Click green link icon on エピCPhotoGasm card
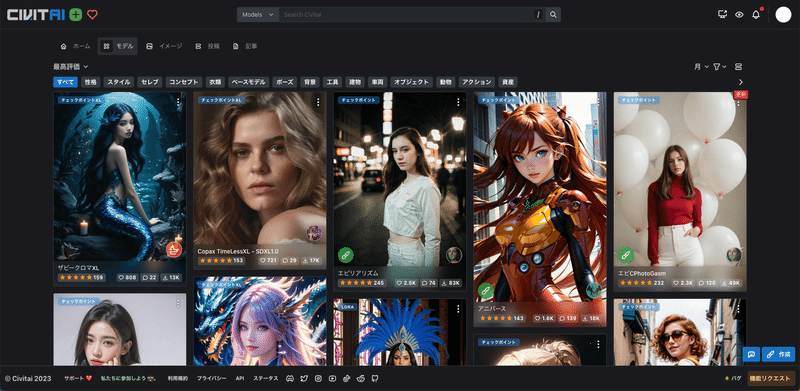The width and height of the screenshot is (800, 391). pyautogui.click(x=626, y=255)
